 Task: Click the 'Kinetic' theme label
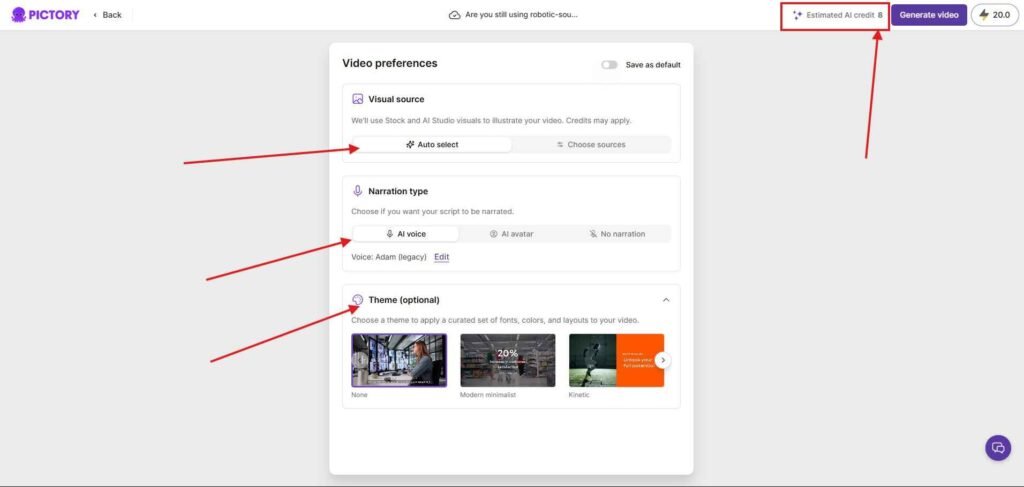coord(579,395)
